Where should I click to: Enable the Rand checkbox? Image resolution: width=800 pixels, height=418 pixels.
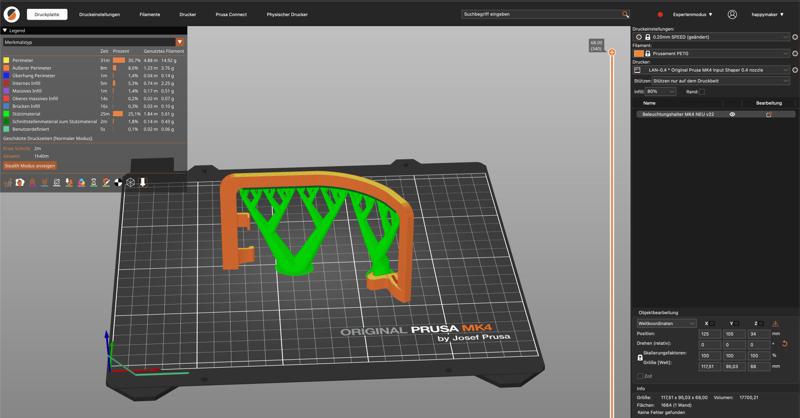tap(702, 92)
